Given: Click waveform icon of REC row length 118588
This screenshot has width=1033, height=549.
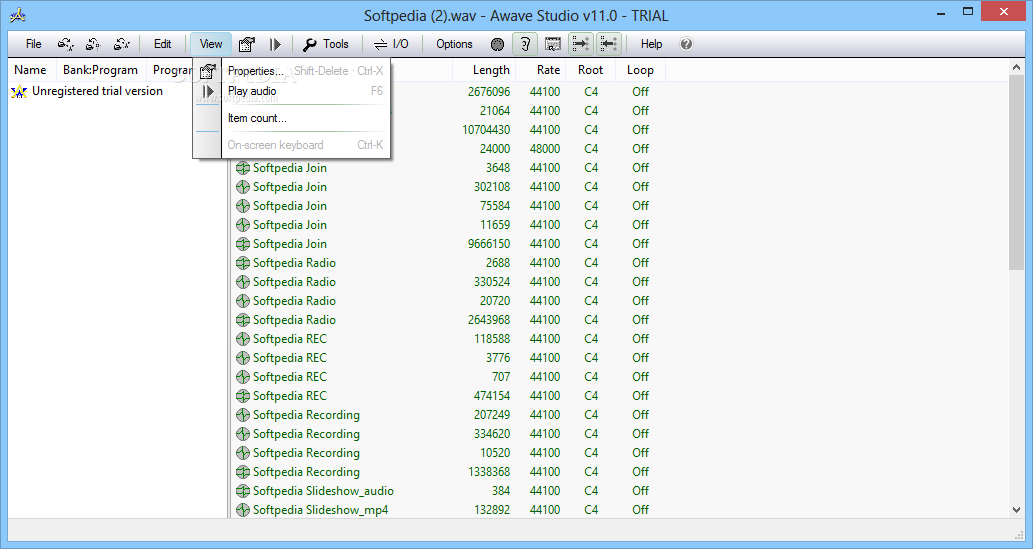Looking at the screenshot, I should [242, 339].
